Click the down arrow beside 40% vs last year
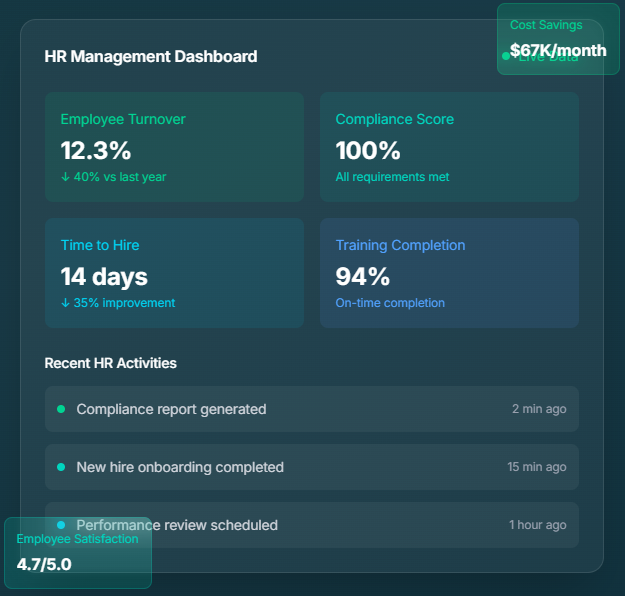 coord(65,177)
